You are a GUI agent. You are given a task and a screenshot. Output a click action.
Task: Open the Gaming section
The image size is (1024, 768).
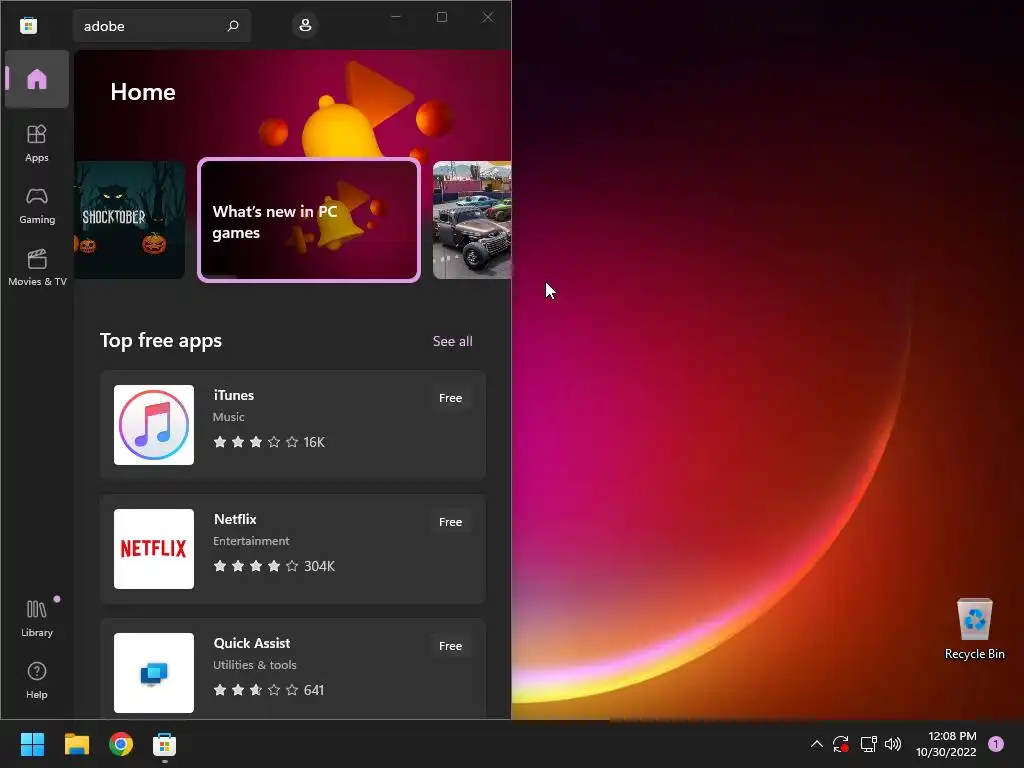37,205
